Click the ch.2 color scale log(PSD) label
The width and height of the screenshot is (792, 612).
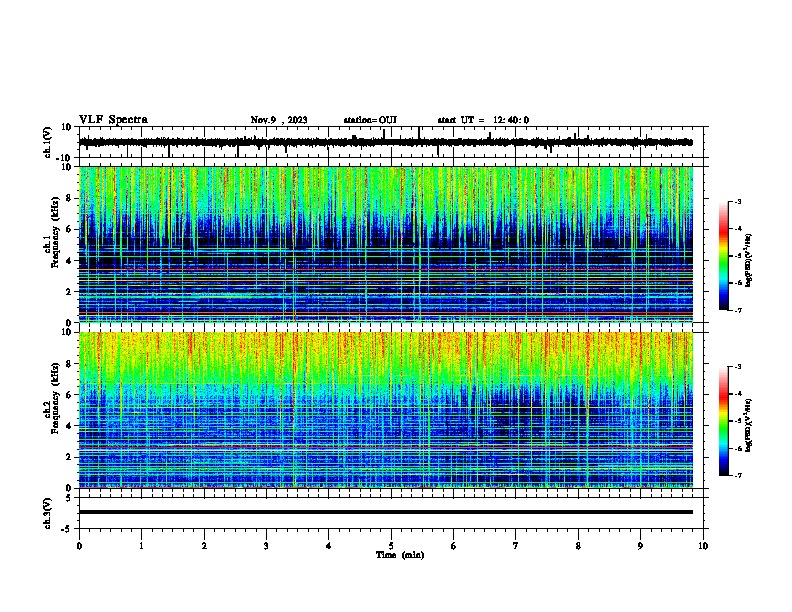749,425
